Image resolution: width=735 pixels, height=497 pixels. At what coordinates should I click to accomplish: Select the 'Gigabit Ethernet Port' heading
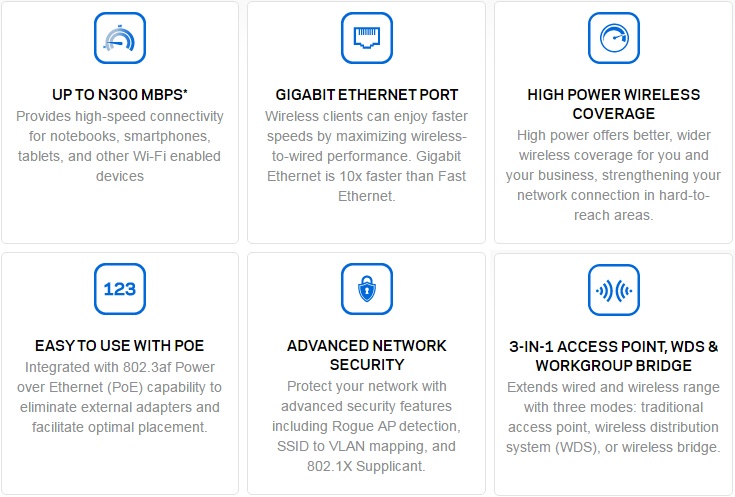click(367, 95)
